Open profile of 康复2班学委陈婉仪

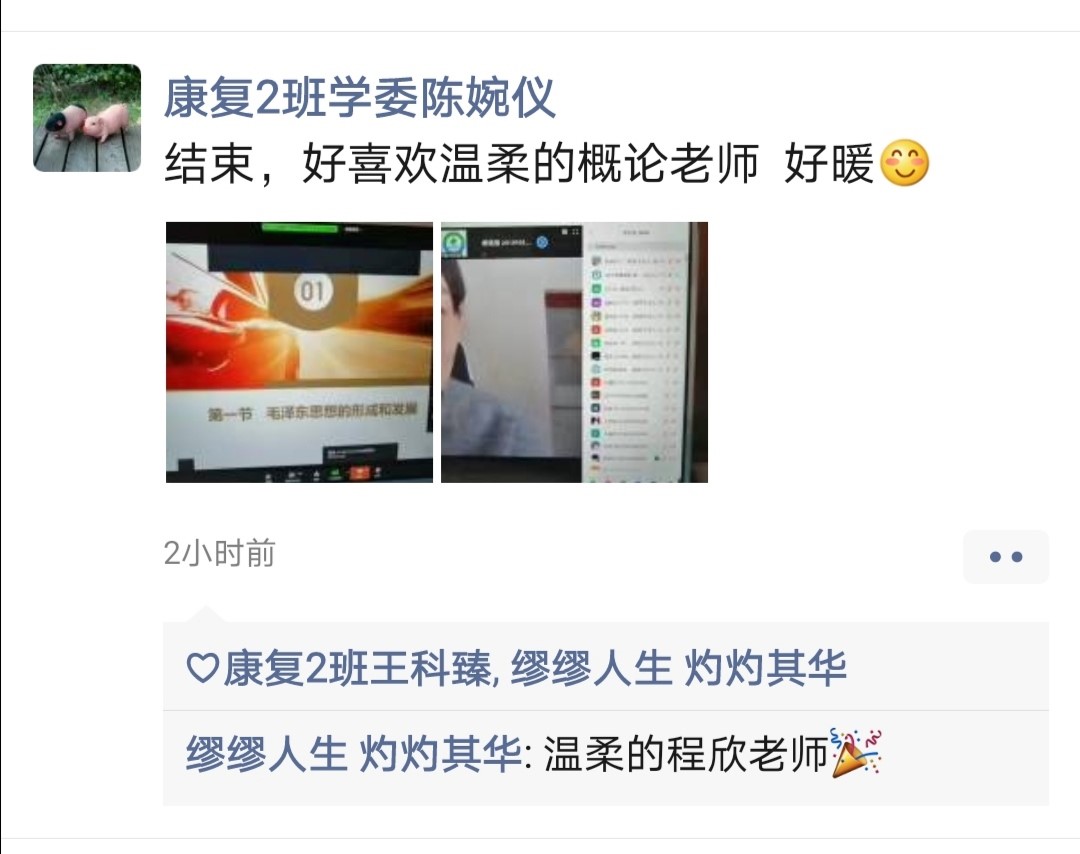(359, 97)
